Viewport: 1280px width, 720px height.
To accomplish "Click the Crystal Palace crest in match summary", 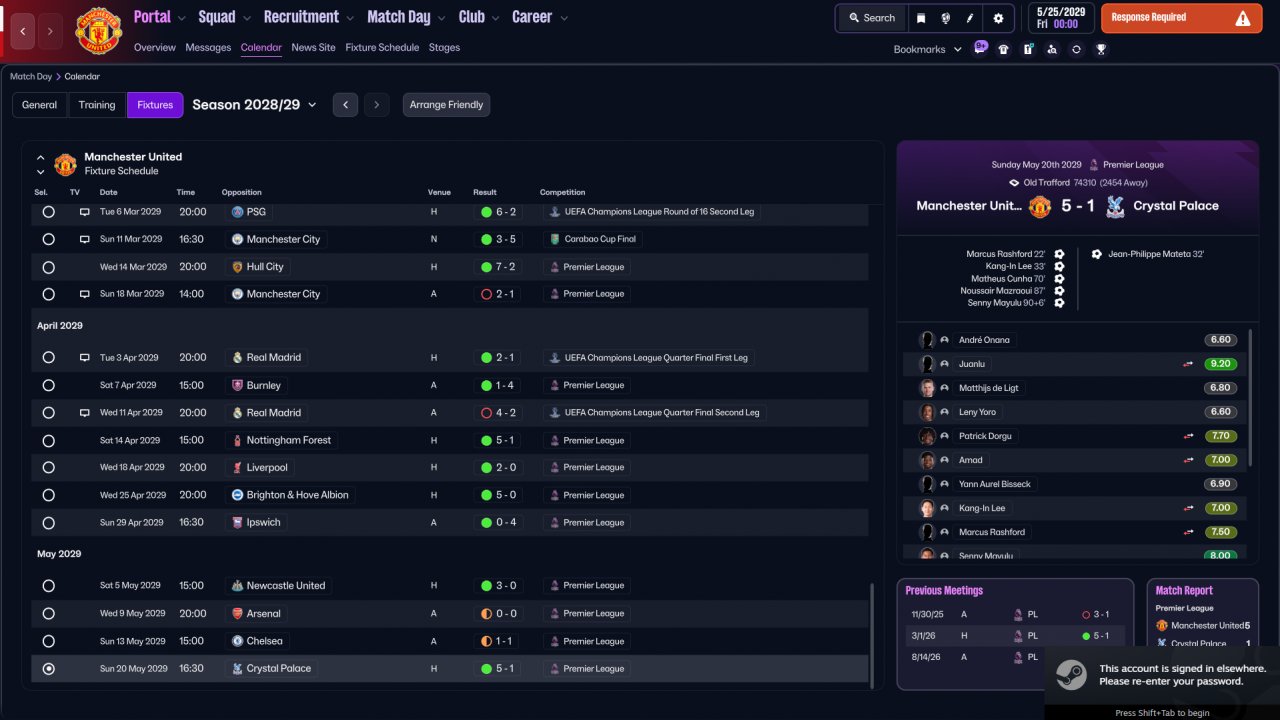I will pos(1115,206).
